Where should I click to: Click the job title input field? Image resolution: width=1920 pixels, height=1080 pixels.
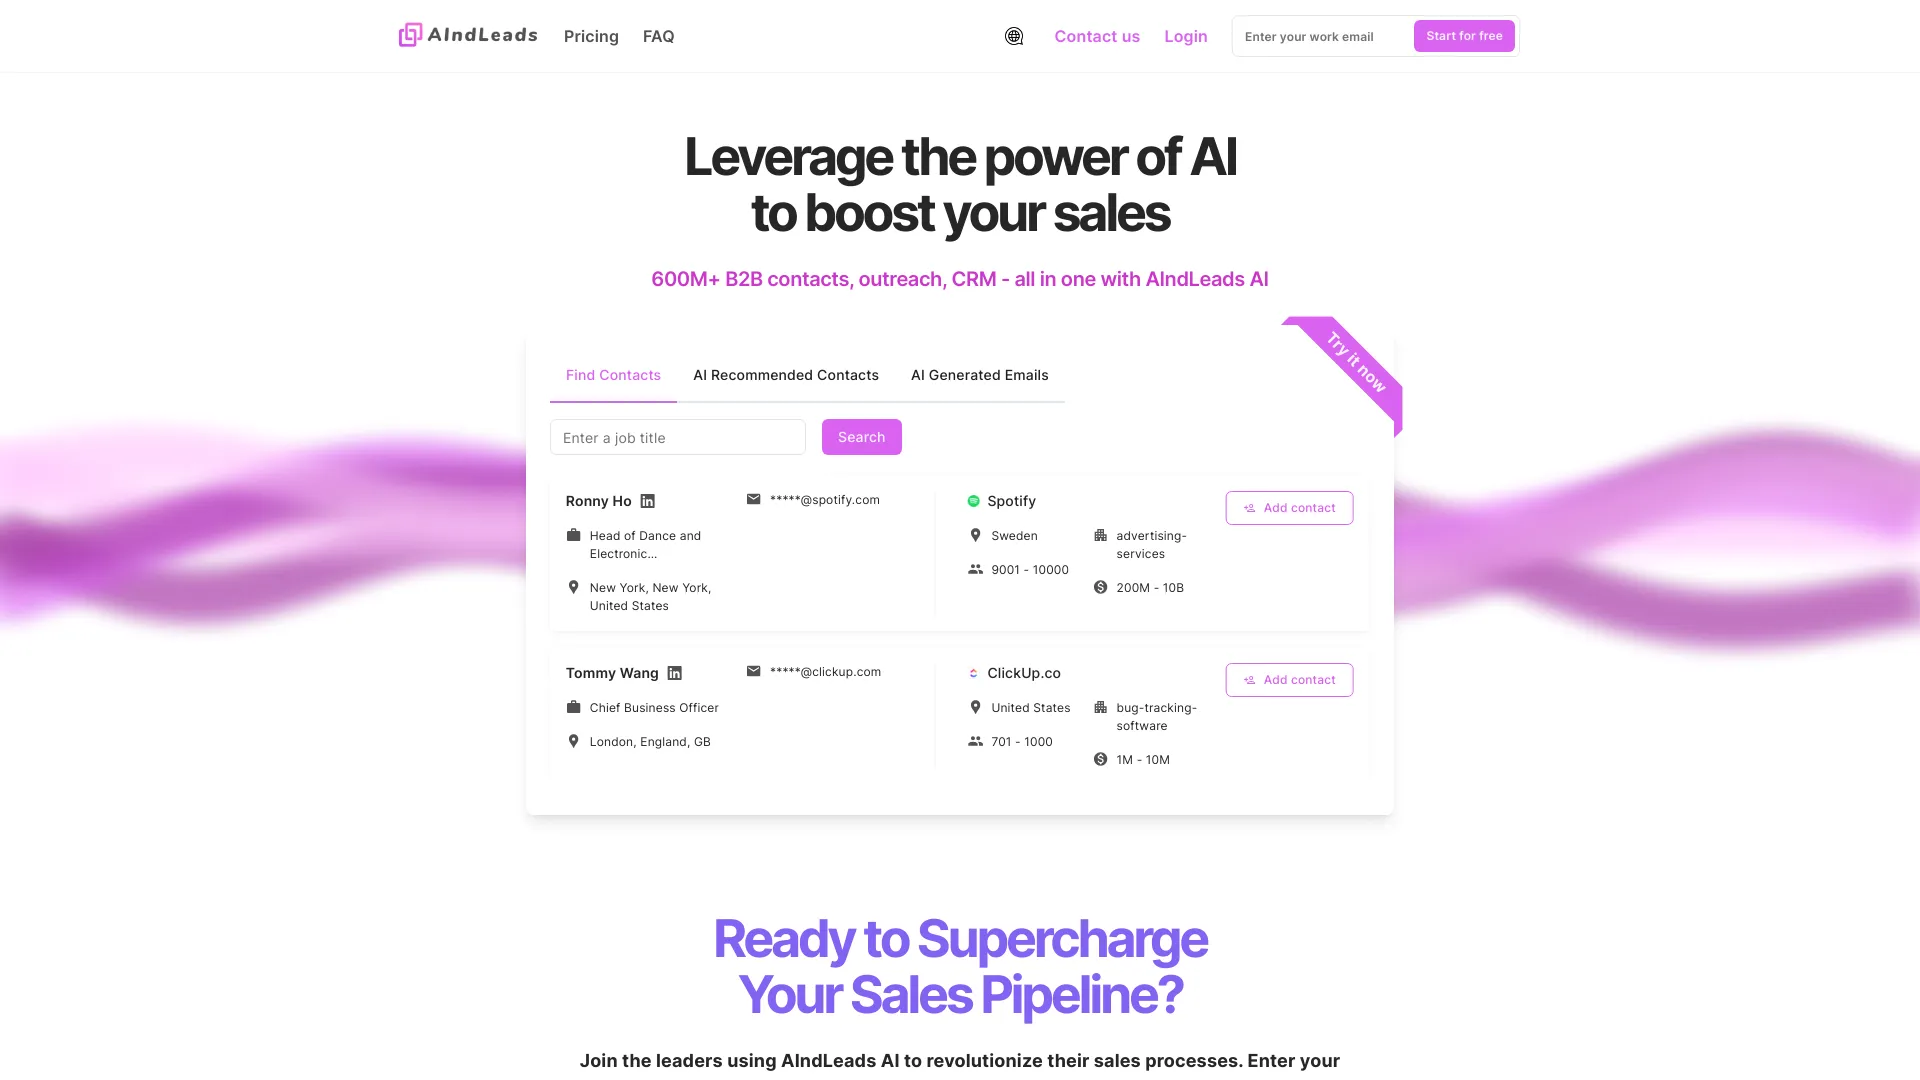(678, 436)
